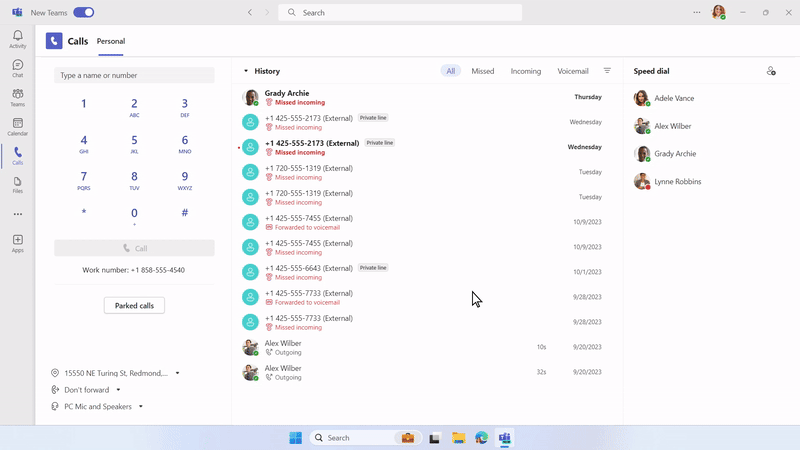800x450 pixels.
Task: Toggle the New Teams switch
Action: tap(84, 12)
